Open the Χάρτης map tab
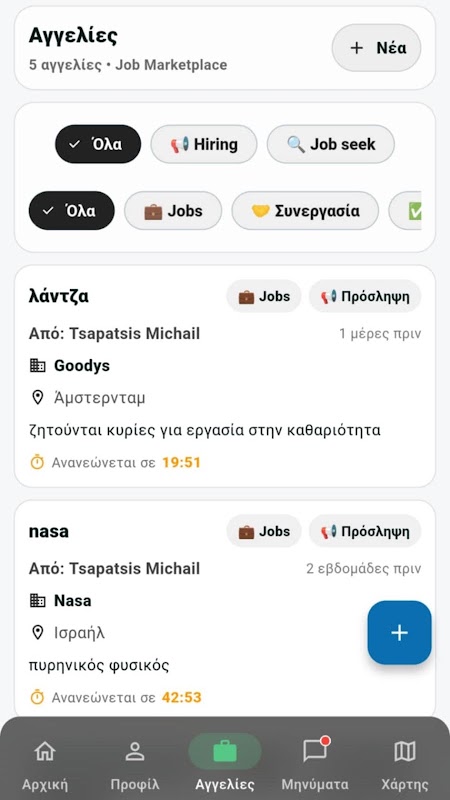 (x=405, y=765)
